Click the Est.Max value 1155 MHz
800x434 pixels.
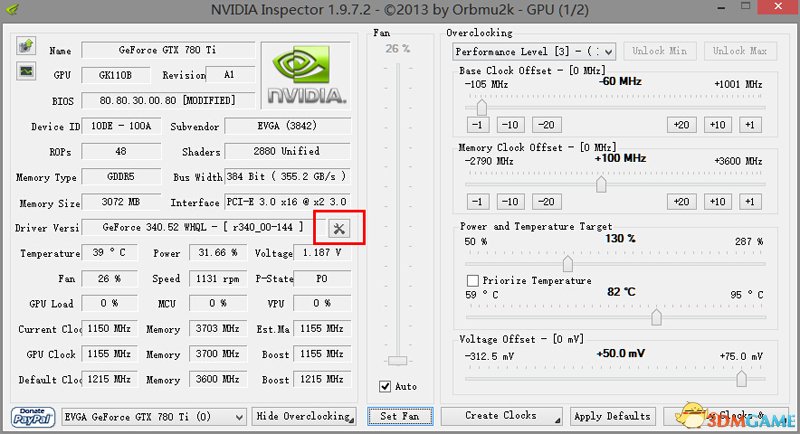(321, 329)
